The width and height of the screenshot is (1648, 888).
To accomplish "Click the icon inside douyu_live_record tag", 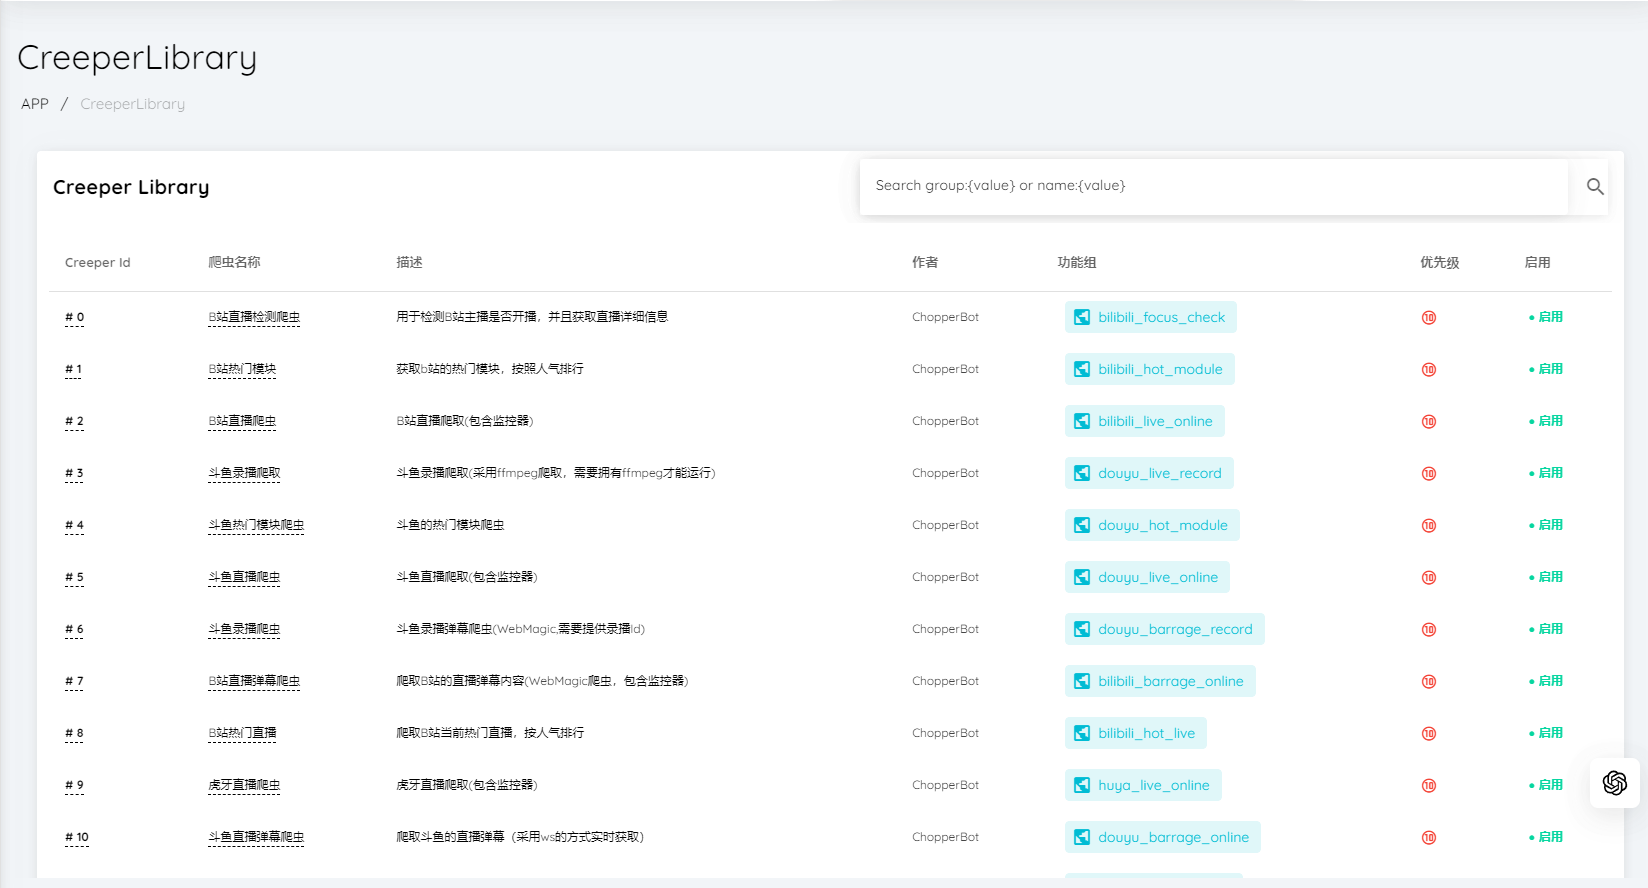I will (x=1082, y=473).
